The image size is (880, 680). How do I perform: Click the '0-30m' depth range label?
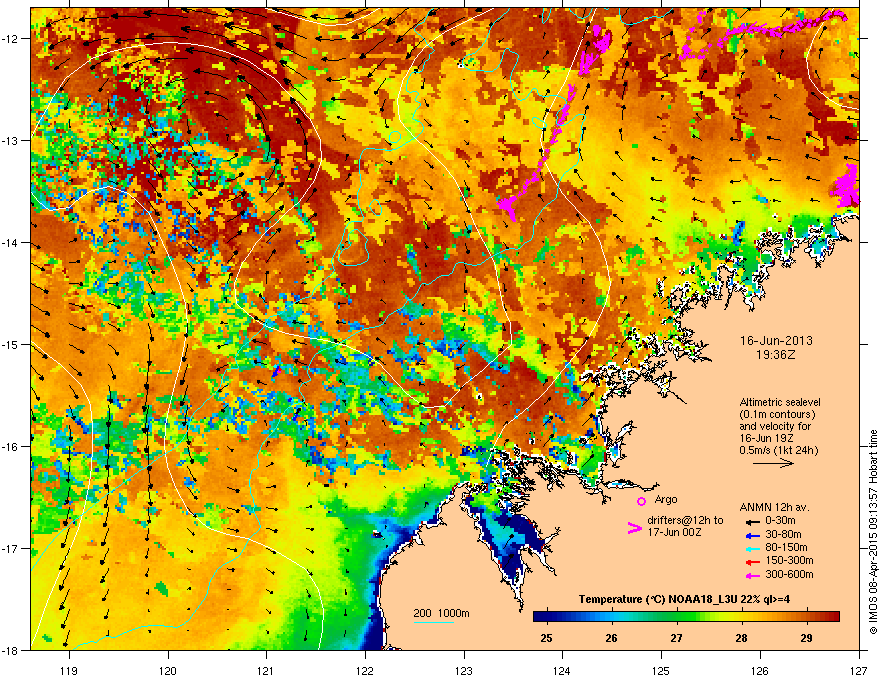pos(780,521)
